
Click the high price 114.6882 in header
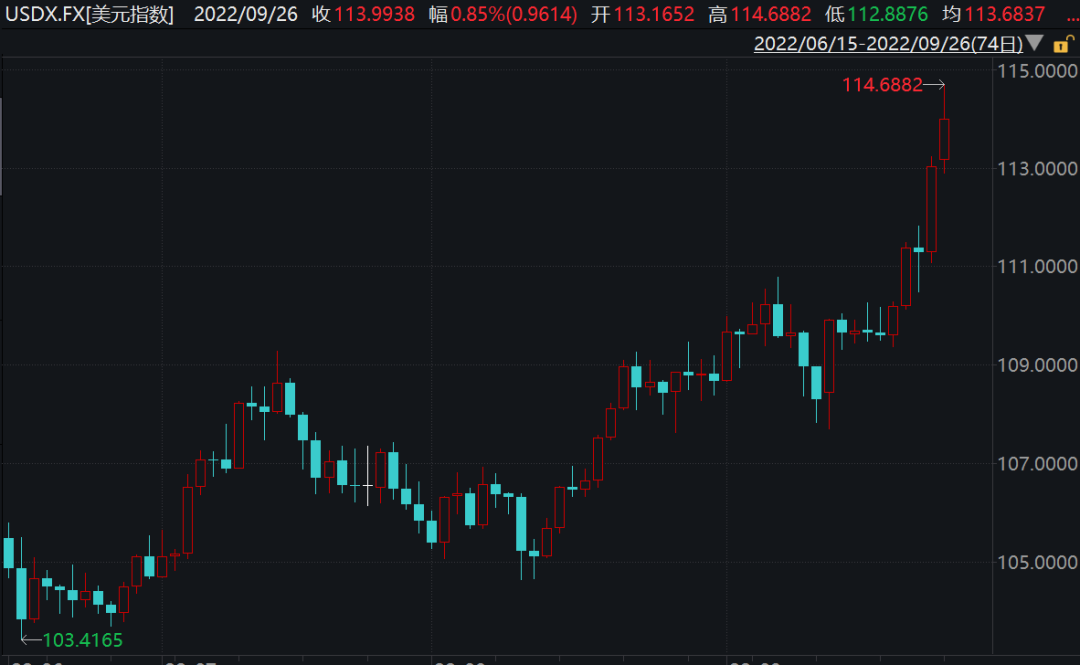click(771, 14)
